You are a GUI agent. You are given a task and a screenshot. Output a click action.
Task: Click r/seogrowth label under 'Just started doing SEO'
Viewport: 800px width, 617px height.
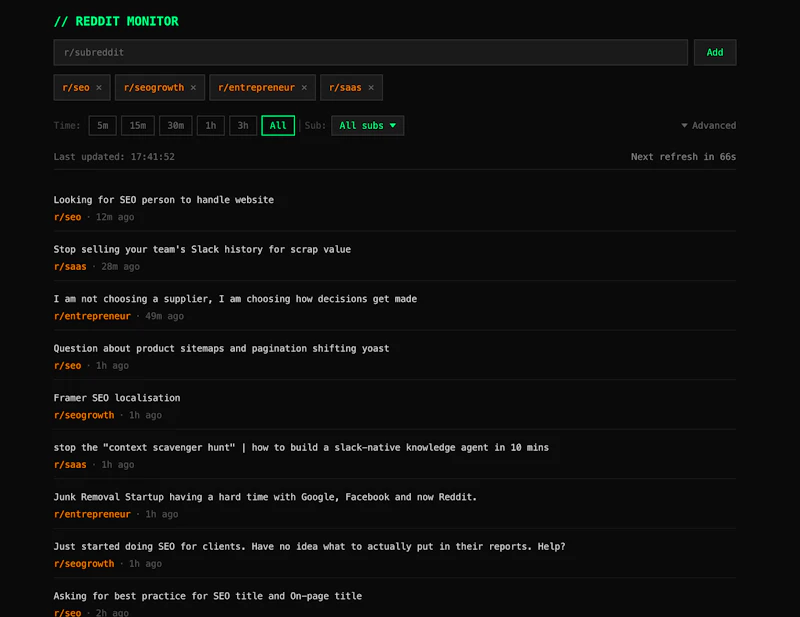[x=84, y=564]
